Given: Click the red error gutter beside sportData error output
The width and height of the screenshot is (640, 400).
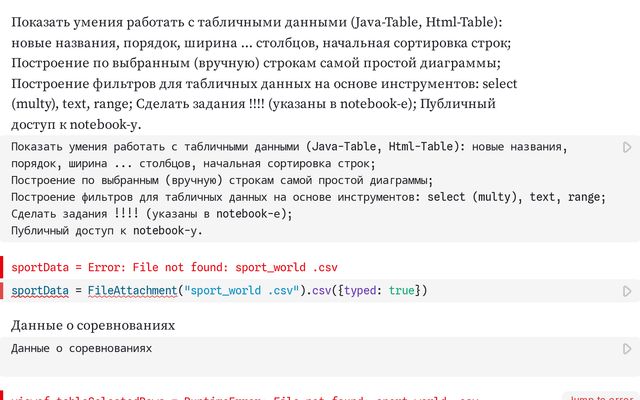Looking at the screenshot, I should pyautogui.click(x=1, y=267).
